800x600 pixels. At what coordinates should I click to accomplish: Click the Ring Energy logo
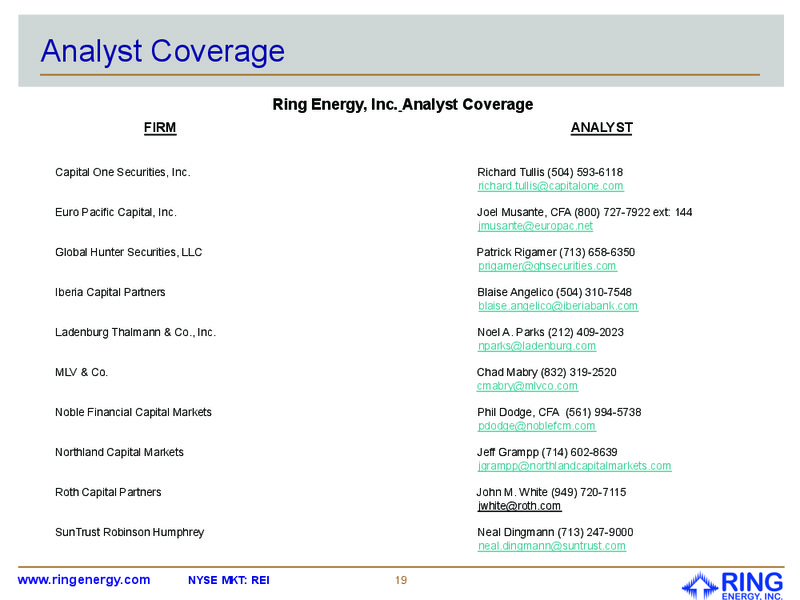coord(733,585)
